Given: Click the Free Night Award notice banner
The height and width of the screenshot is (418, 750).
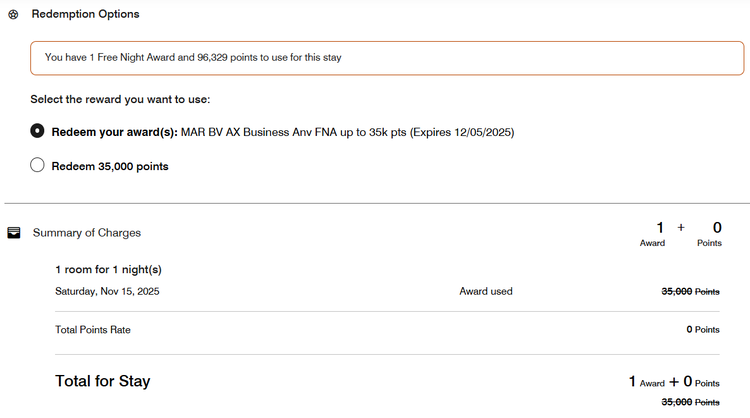Looking at the screenshot, I should (387, 58).
